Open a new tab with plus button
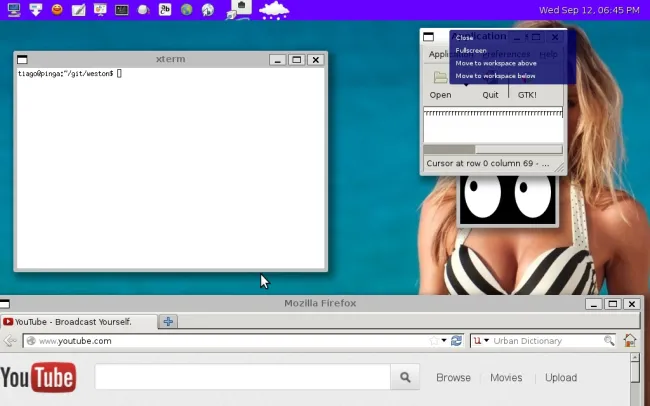650x406 pixels. pyautogui.click(x=168, y=321)
